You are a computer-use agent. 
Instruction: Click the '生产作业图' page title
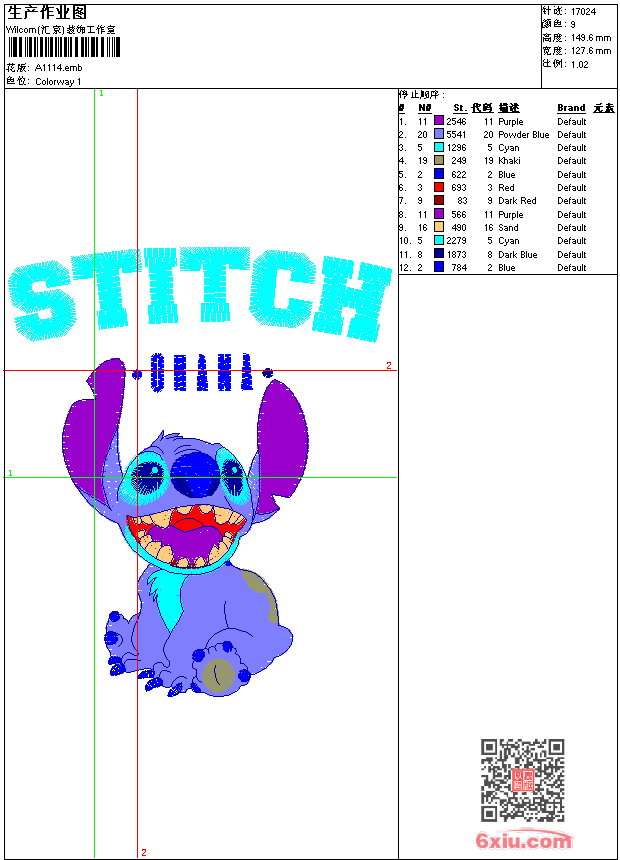tap(47, 13)
